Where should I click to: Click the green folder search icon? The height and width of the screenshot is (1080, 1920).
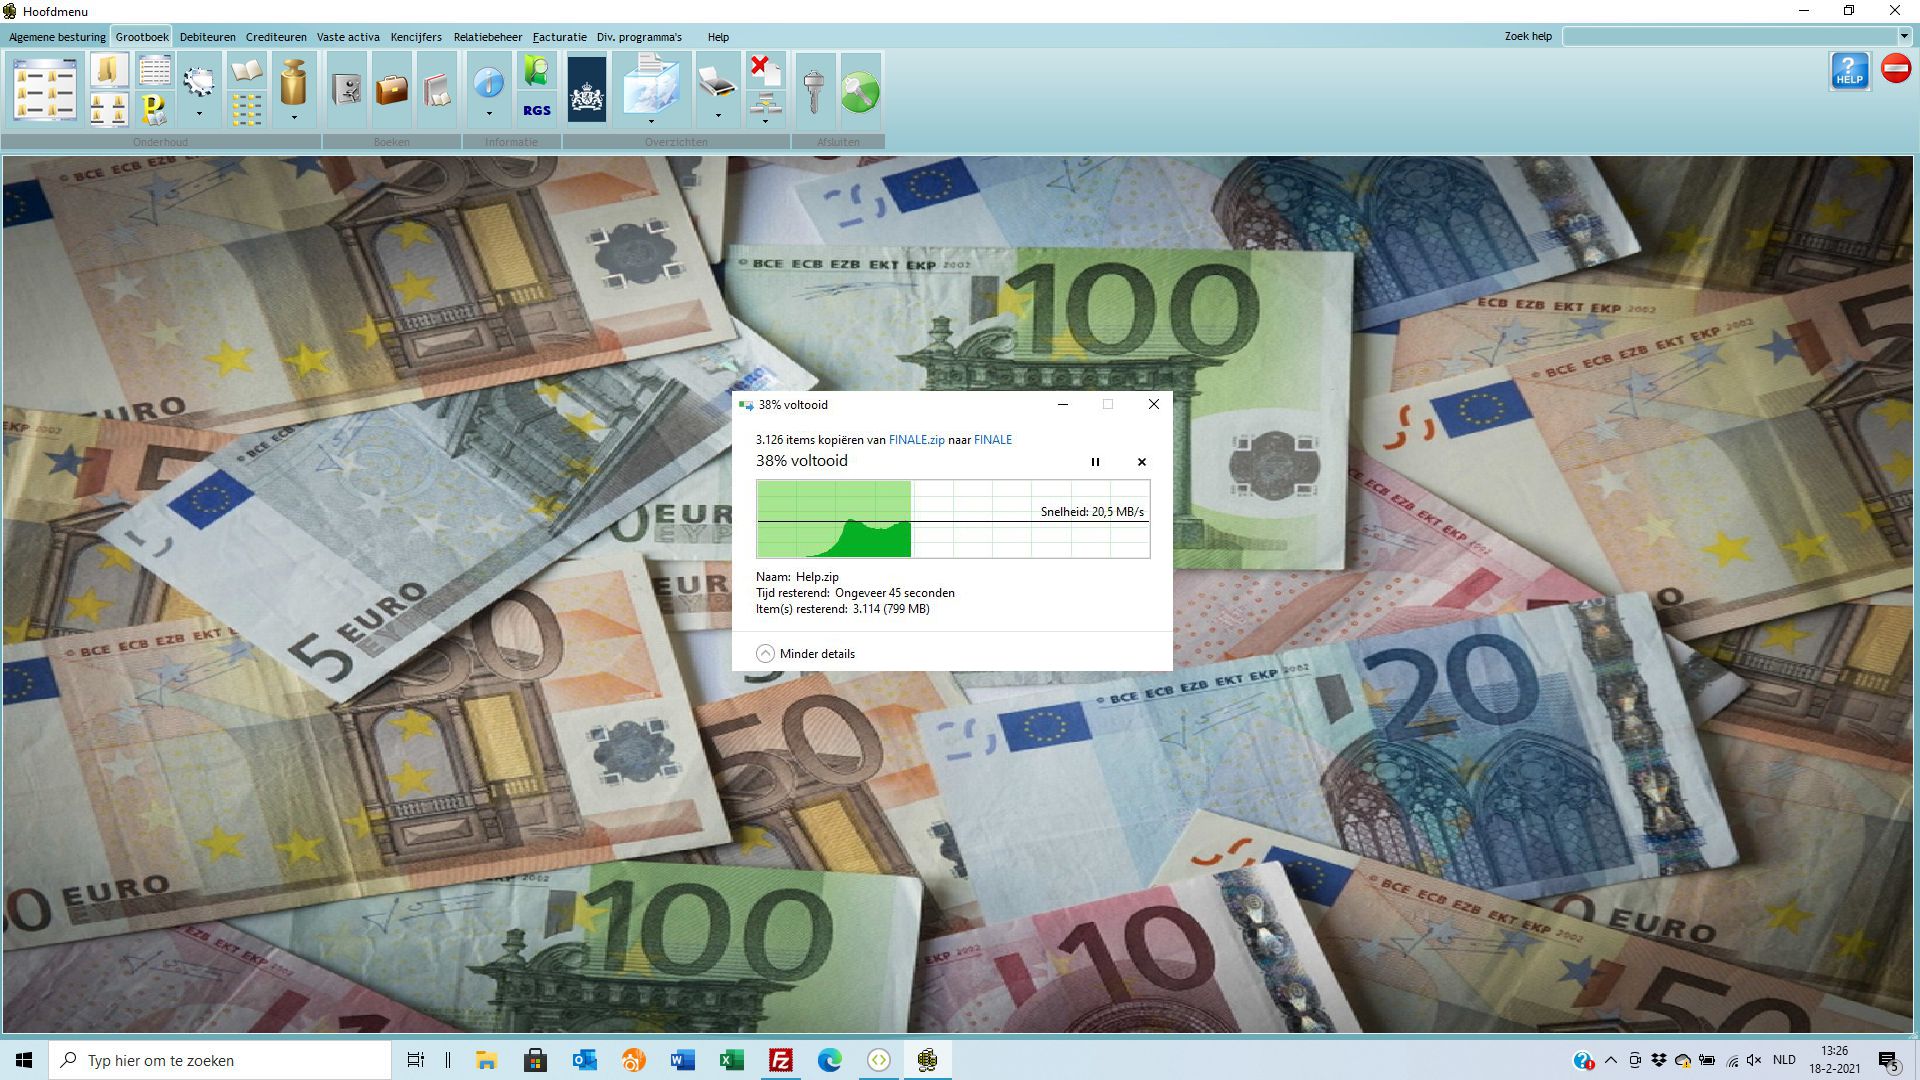coord(537,70)
